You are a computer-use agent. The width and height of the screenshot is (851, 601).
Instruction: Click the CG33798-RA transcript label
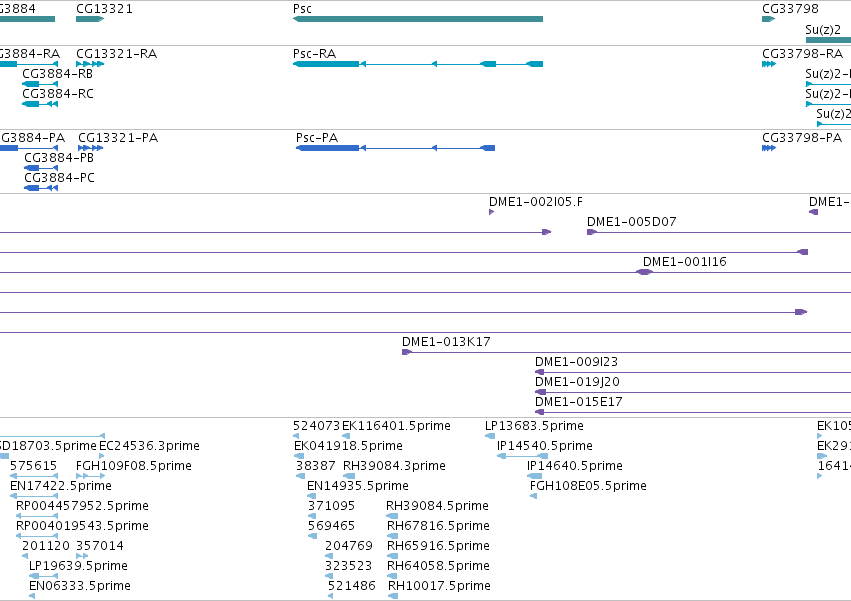click(802, 54)
